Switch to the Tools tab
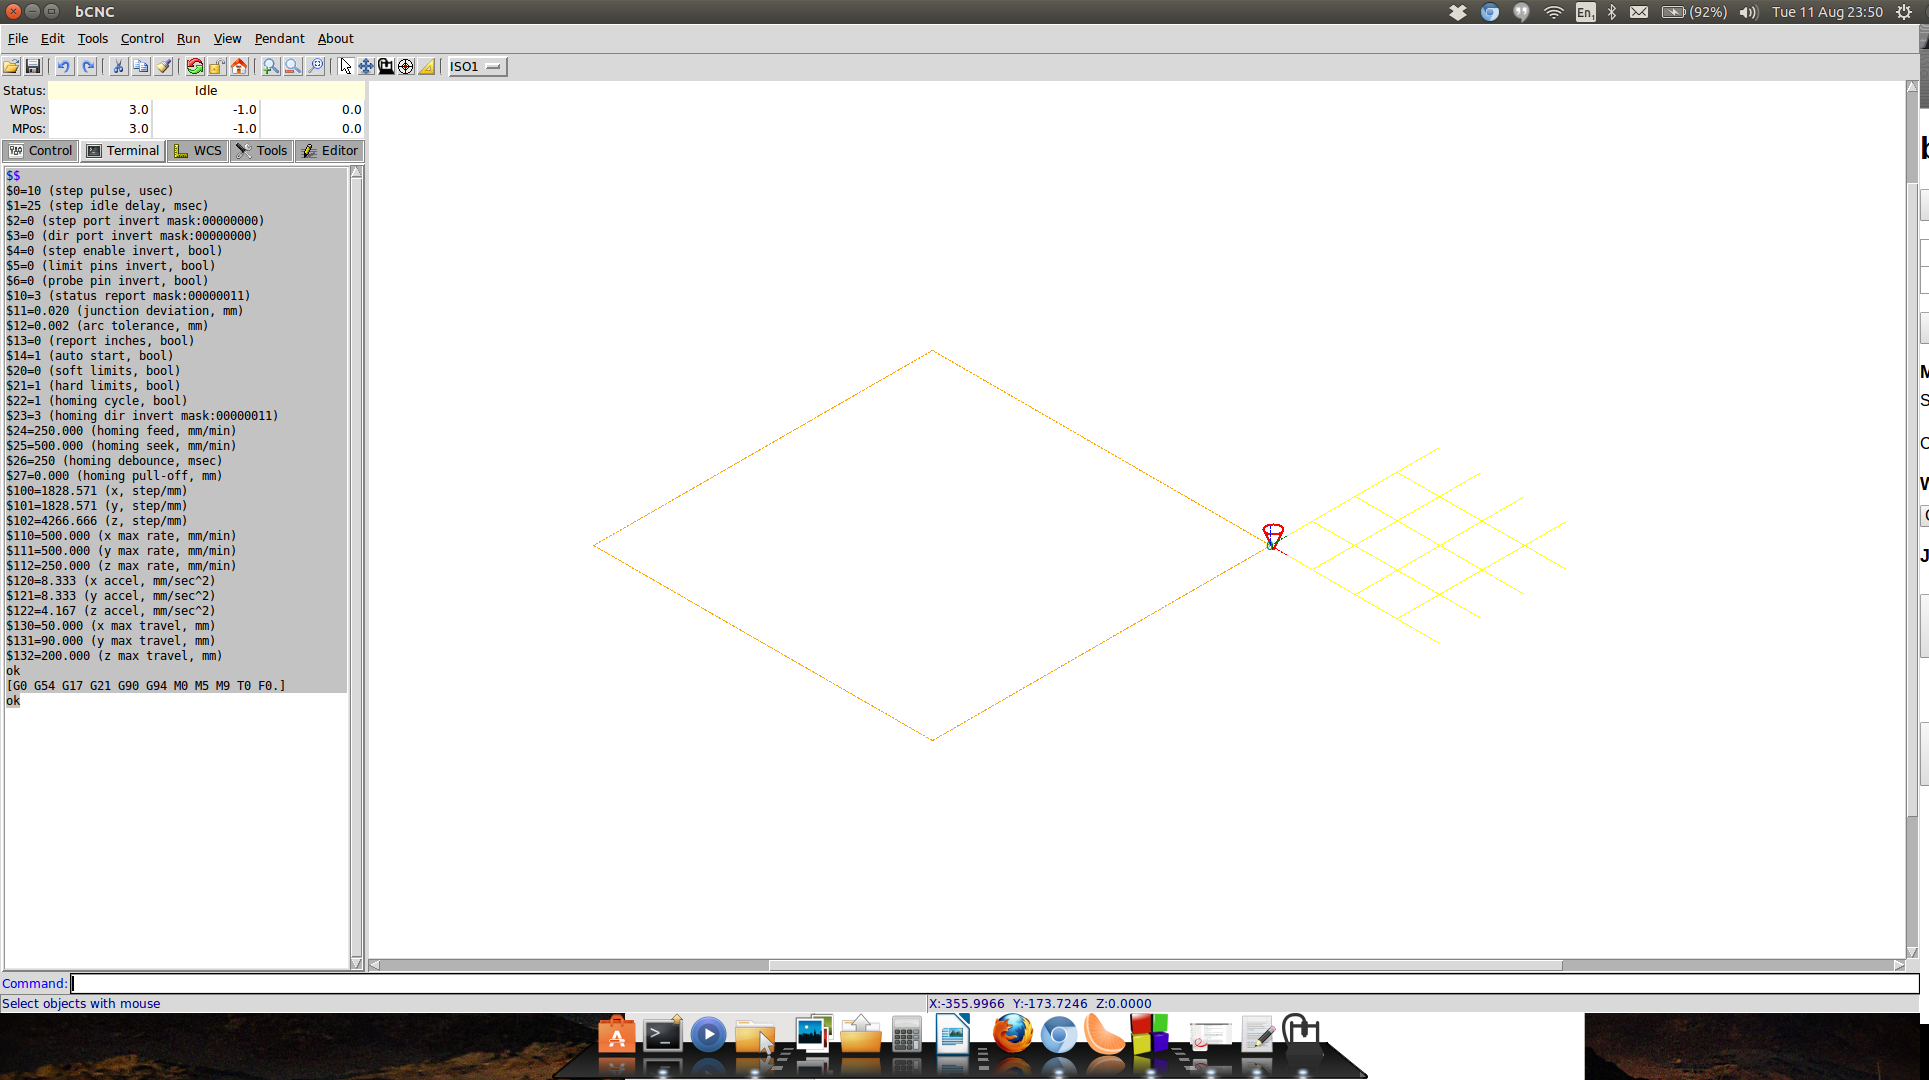1929x1080 pixels. click(x=262, y=150)
